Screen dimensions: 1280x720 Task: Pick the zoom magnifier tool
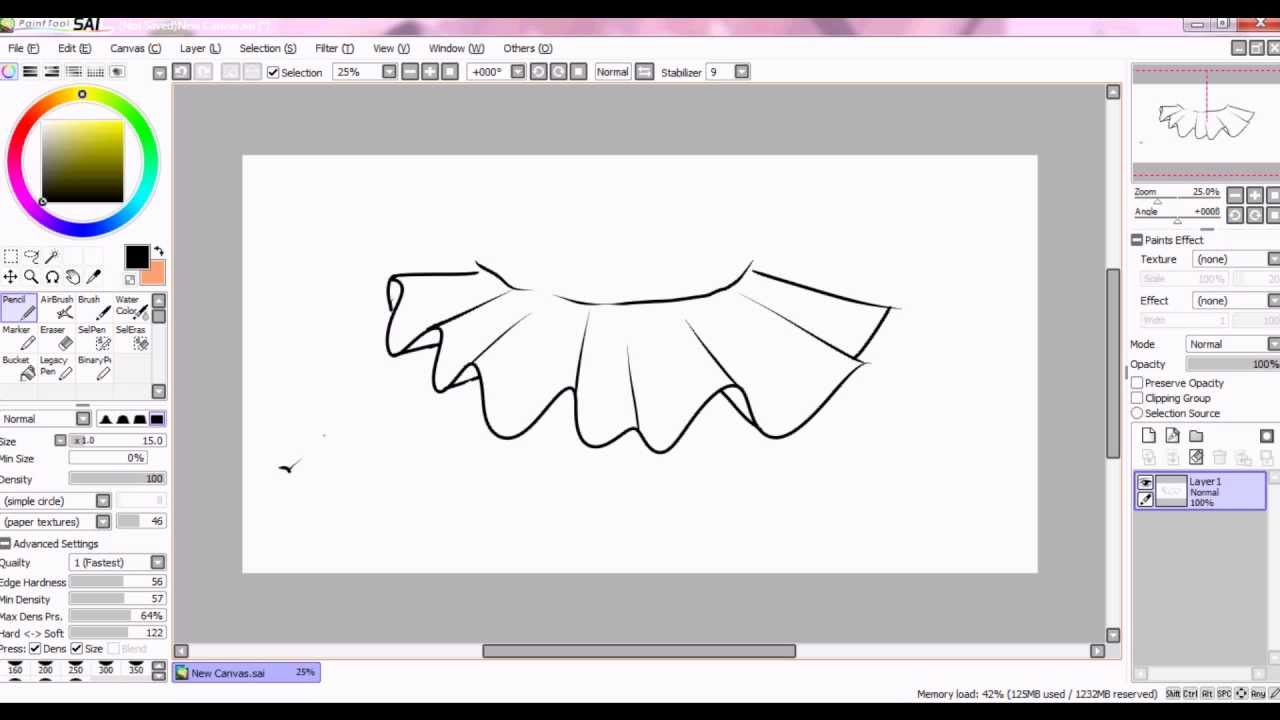(x=31, y=277)
